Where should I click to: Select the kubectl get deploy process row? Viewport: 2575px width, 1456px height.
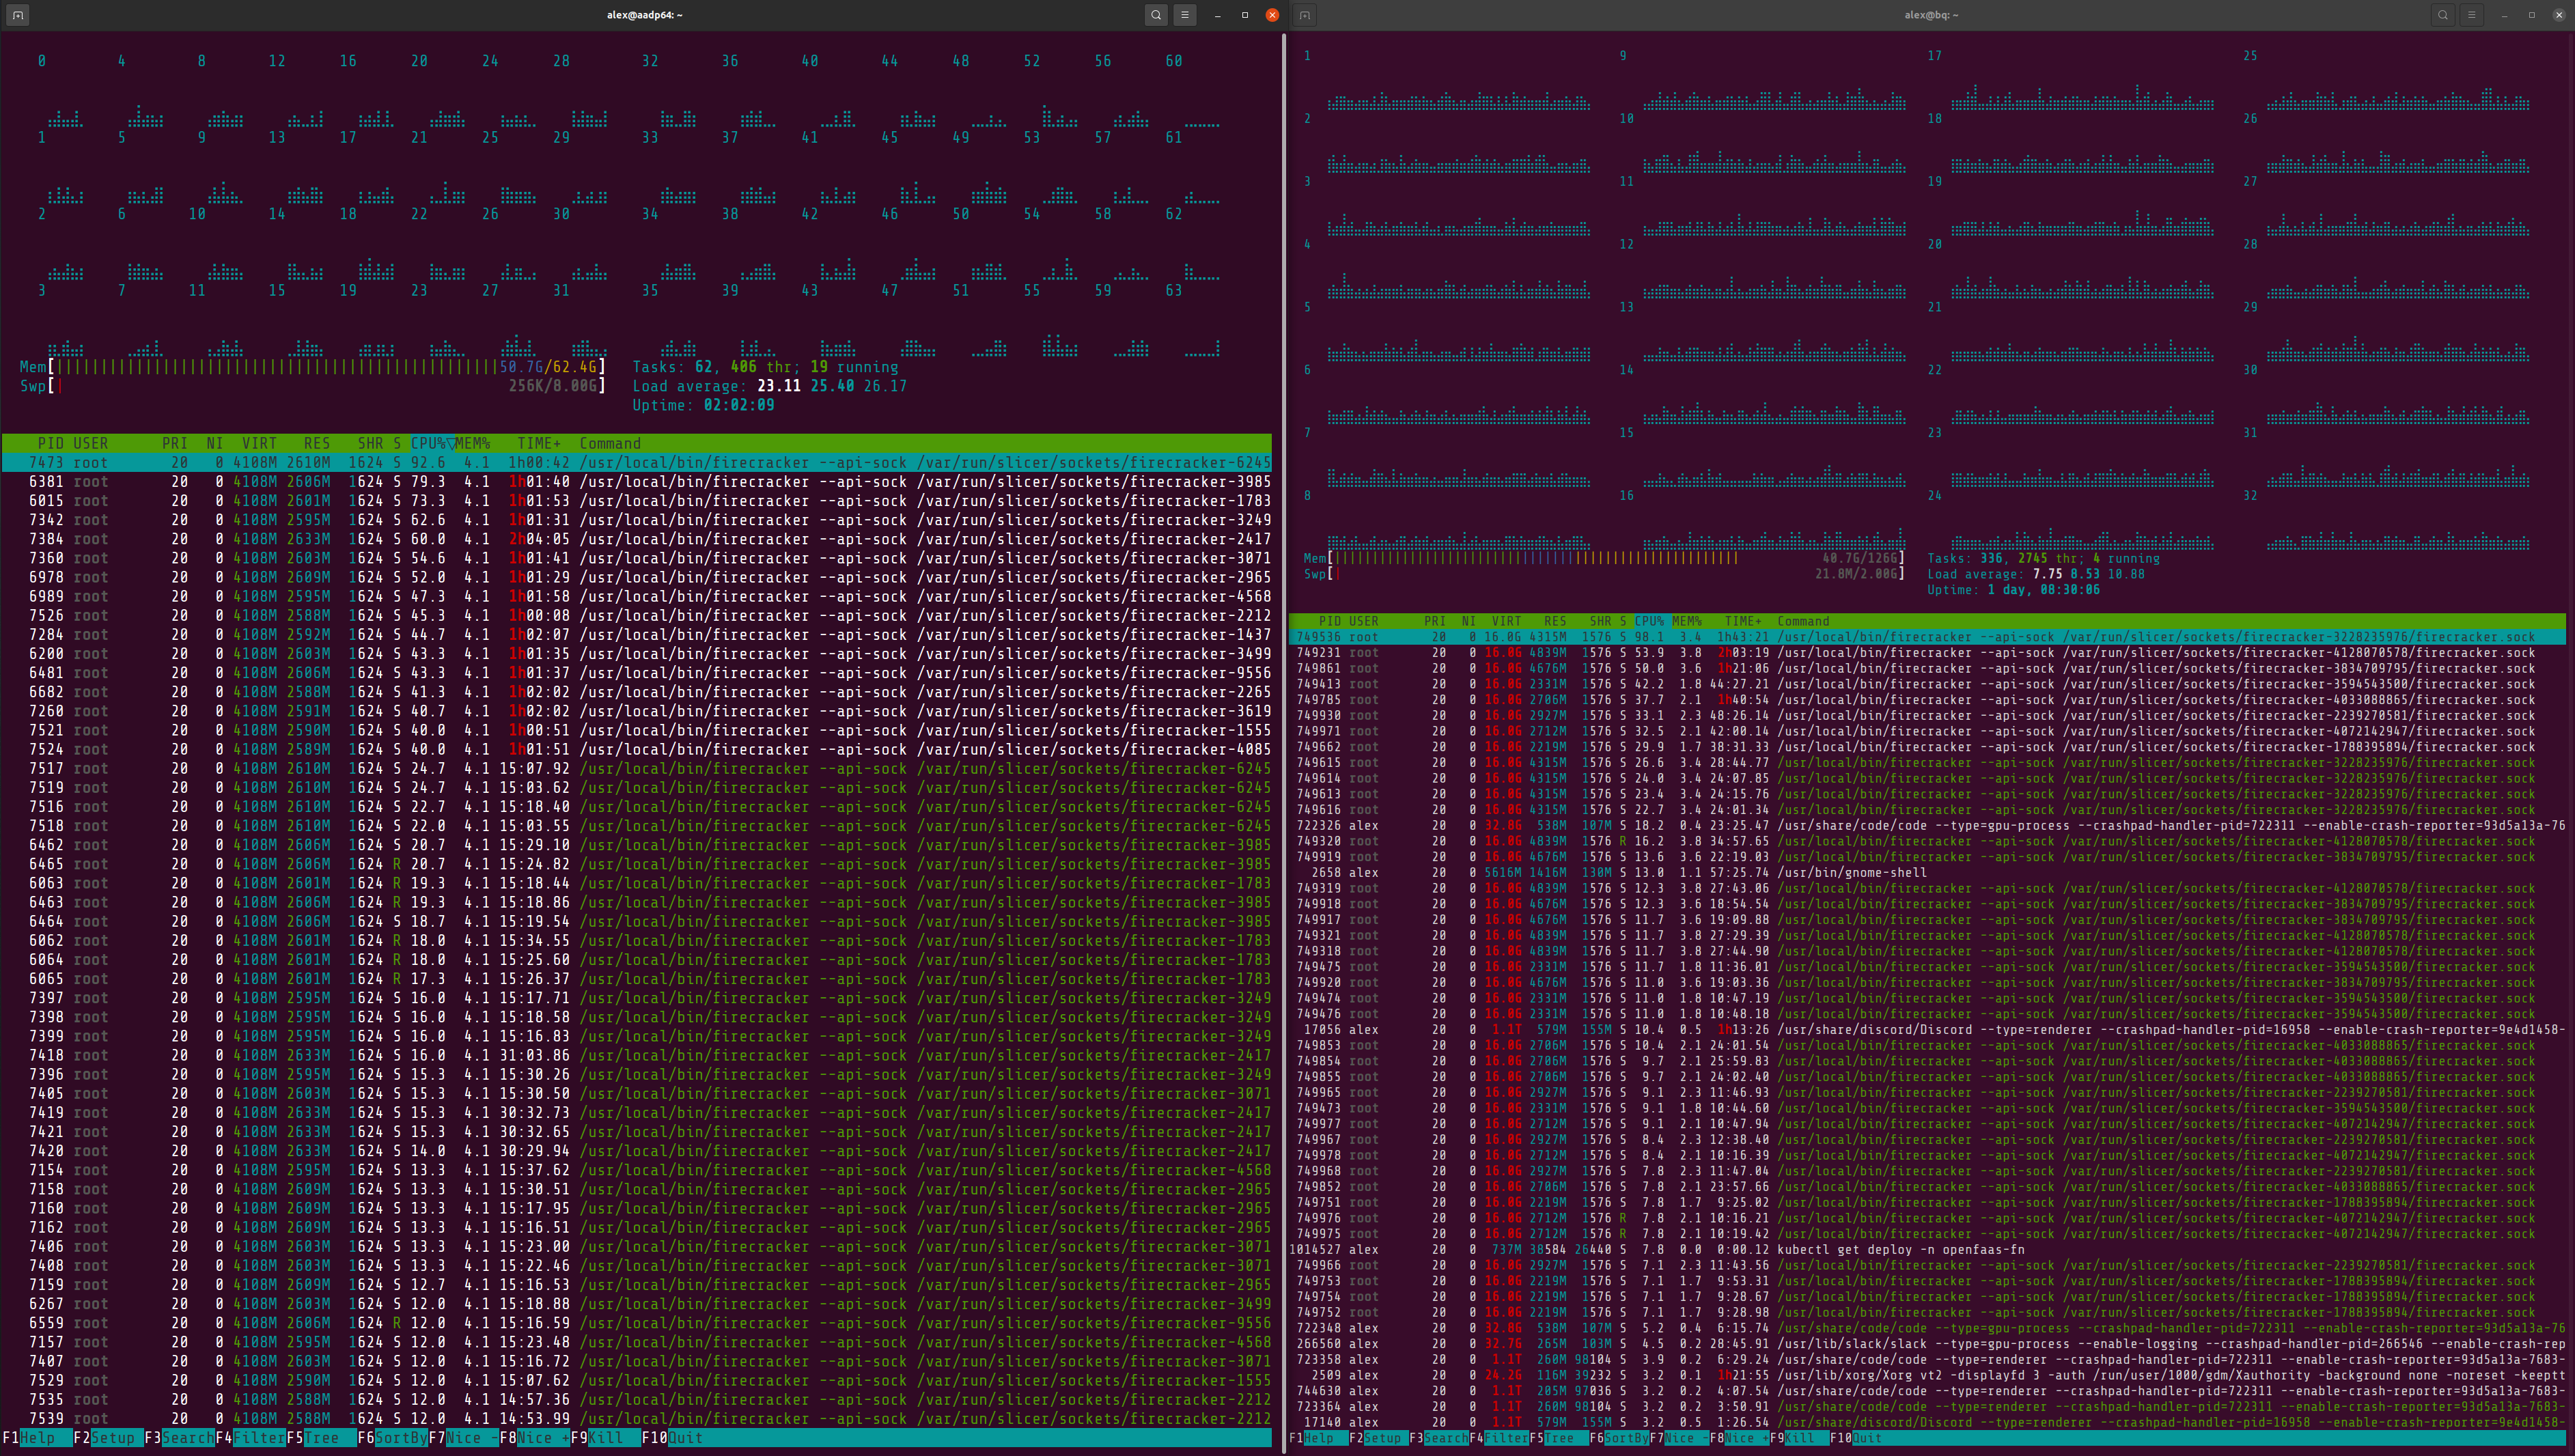(1928, 1249)
